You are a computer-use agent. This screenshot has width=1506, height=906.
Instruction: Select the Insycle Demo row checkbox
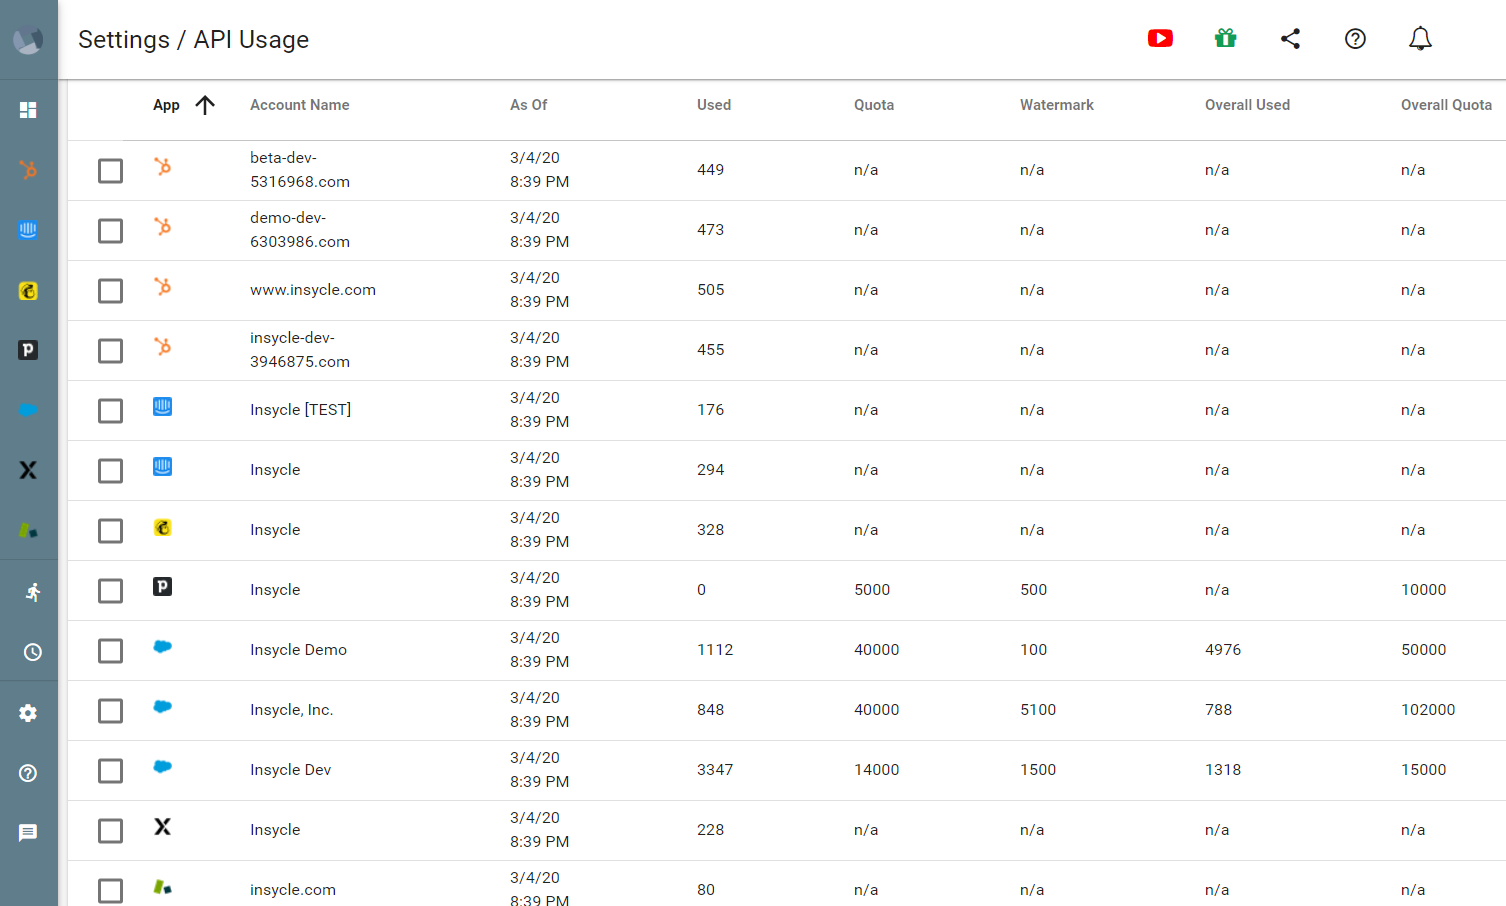click(x=110, y=650)
